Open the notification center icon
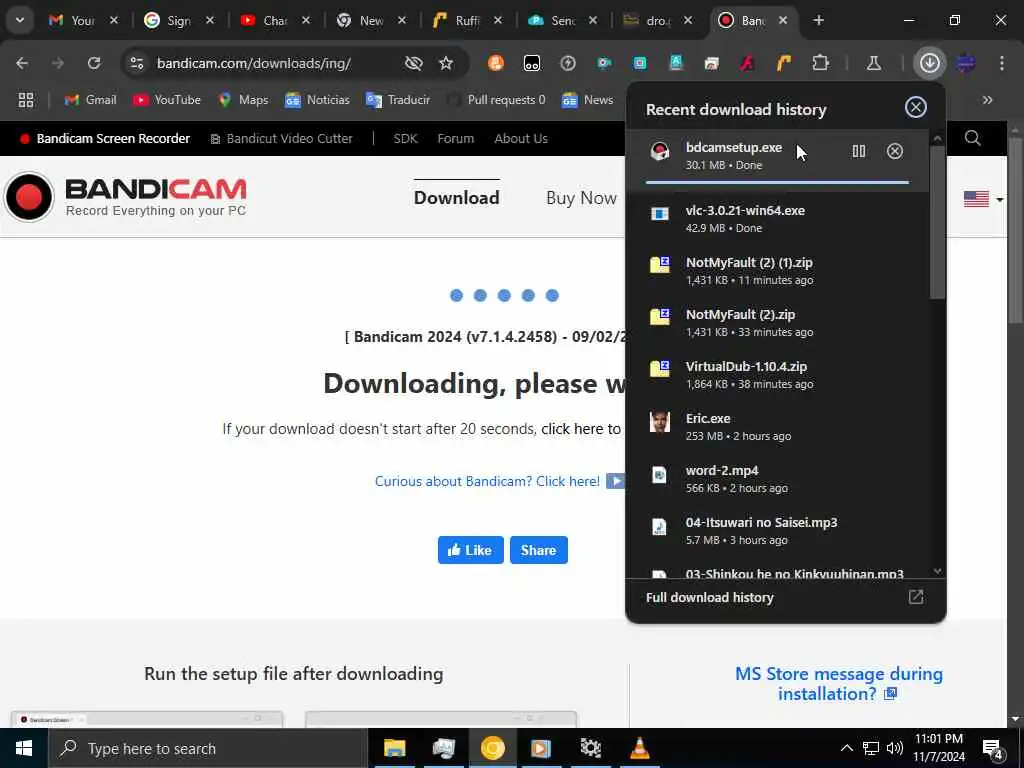1024x768 pixels. [x=993, y=748]
